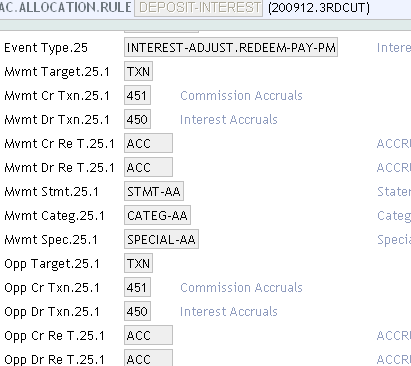
Task: Select the Mvmt Categ.25.1 CATEG-AA field
Action: [x=157, y=215]
